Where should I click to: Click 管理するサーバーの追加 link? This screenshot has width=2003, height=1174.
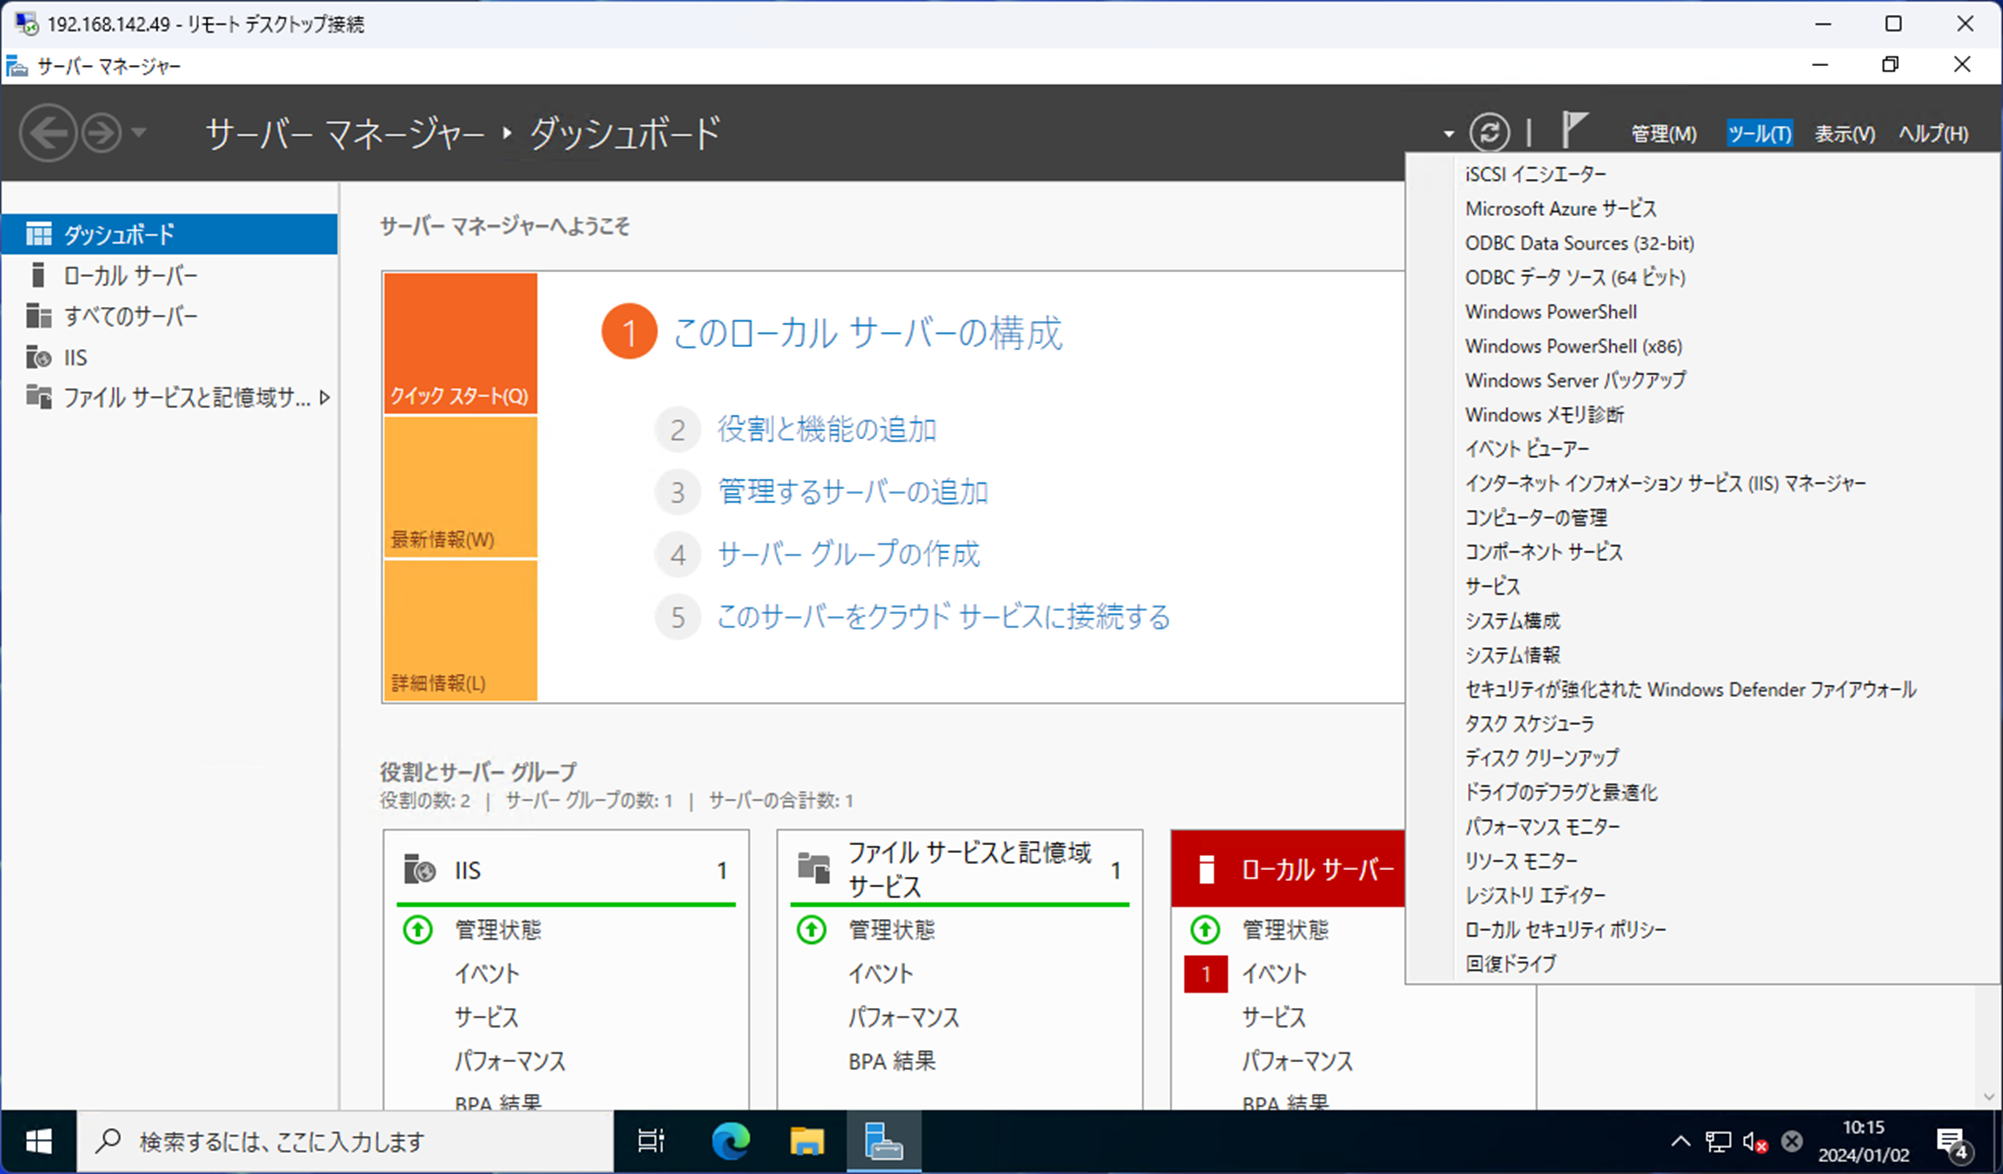pyautogui.click(x=852, y=492)
